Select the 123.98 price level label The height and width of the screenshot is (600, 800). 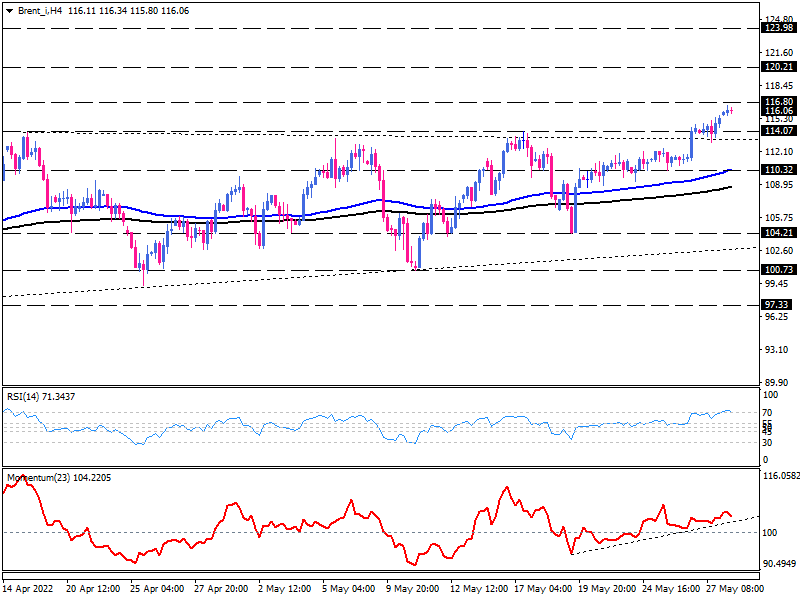pyautogui.click(x=777, y=29)
